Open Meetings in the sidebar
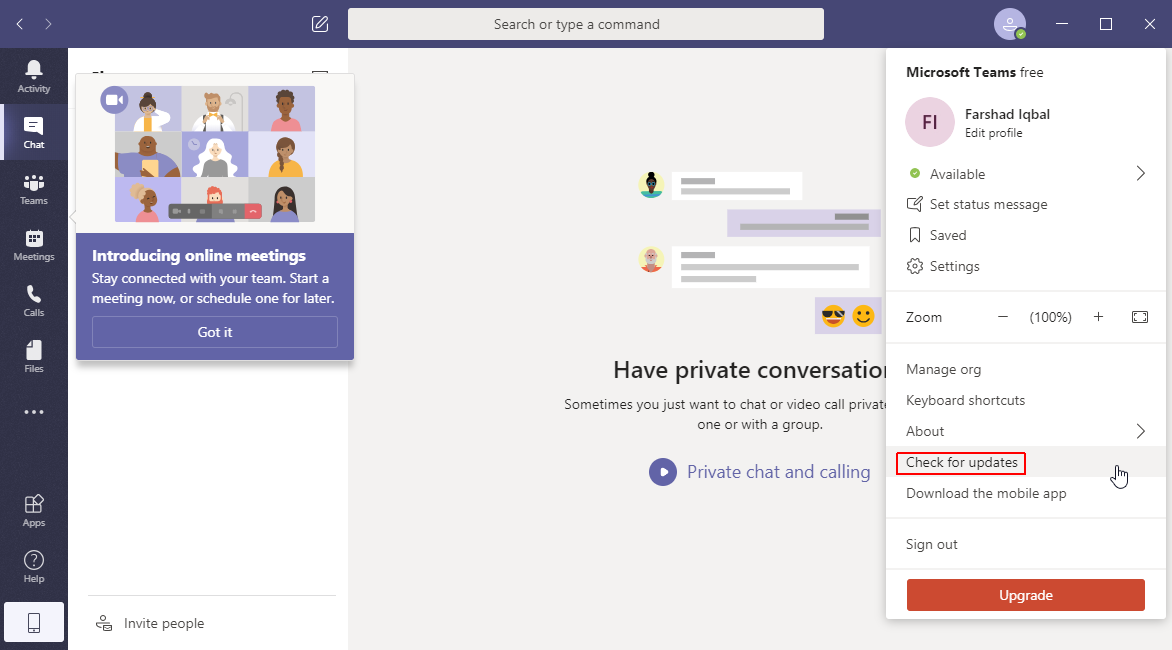1172x650 pixels. tap(34, 244)
